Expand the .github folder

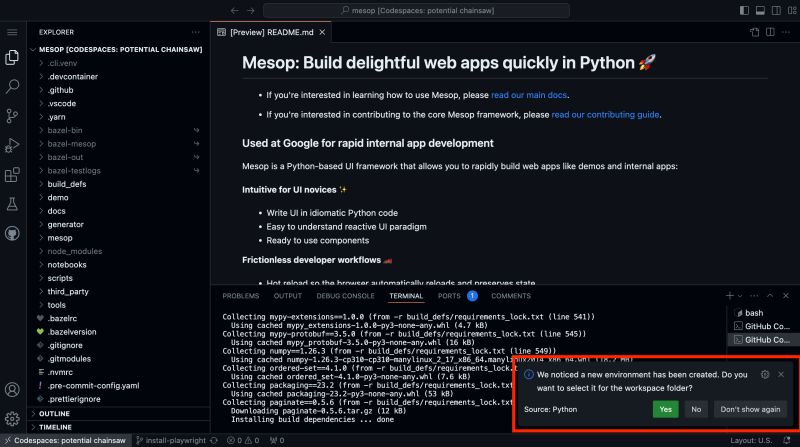118,90
